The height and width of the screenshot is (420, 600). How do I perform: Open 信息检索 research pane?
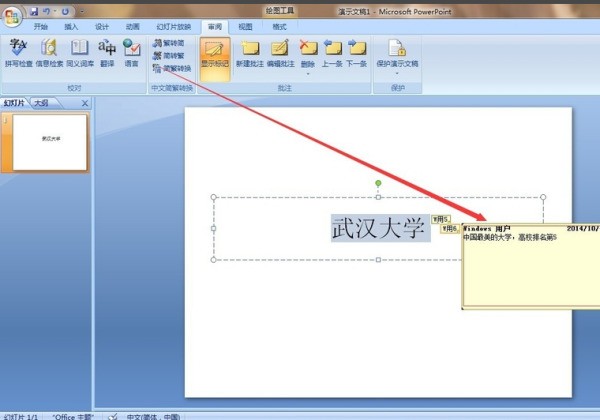(x=49, y=53)
